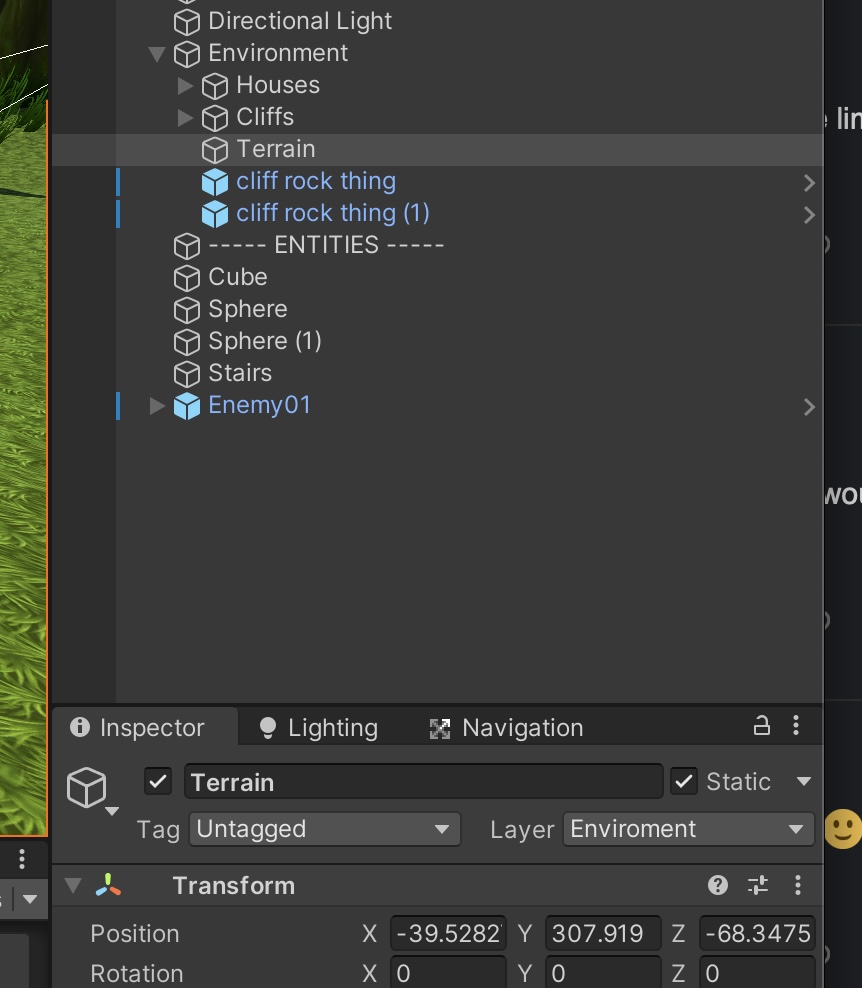Screen dimensions: 862x988
Task: Open the cliff rock thing prefab arrow
Action: point(809,182)
